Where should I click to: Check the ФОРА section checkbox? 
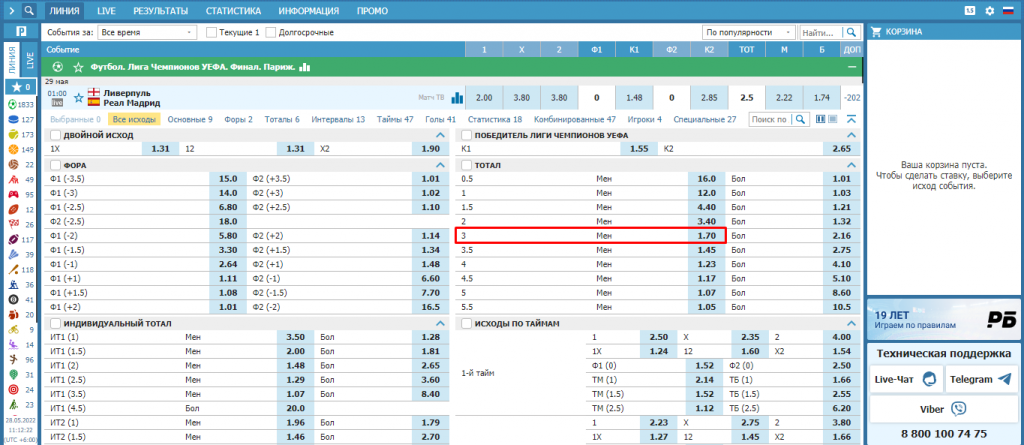pos(54,164)
